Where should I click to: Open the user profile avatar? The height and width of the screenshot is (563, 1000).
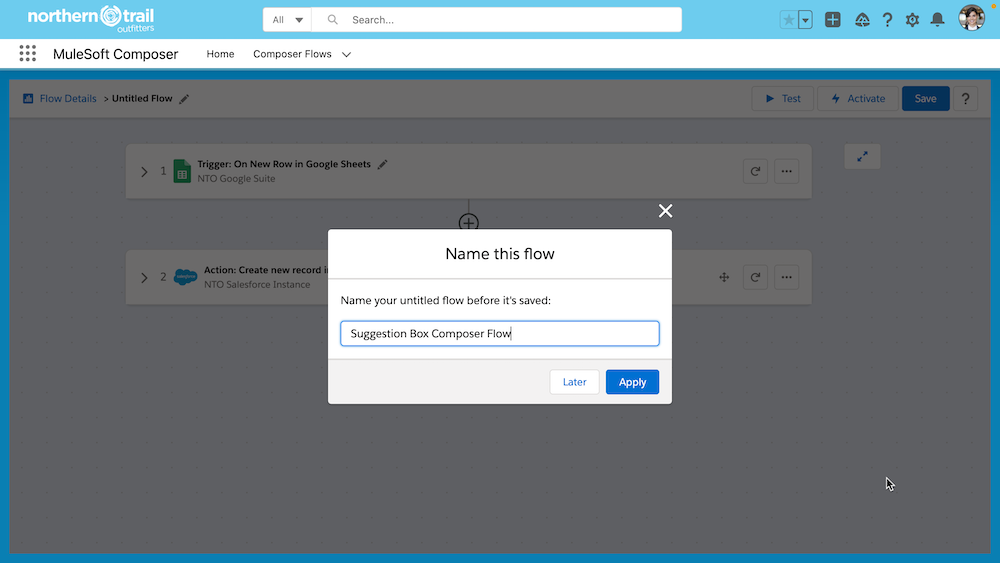tap(971, 18)
